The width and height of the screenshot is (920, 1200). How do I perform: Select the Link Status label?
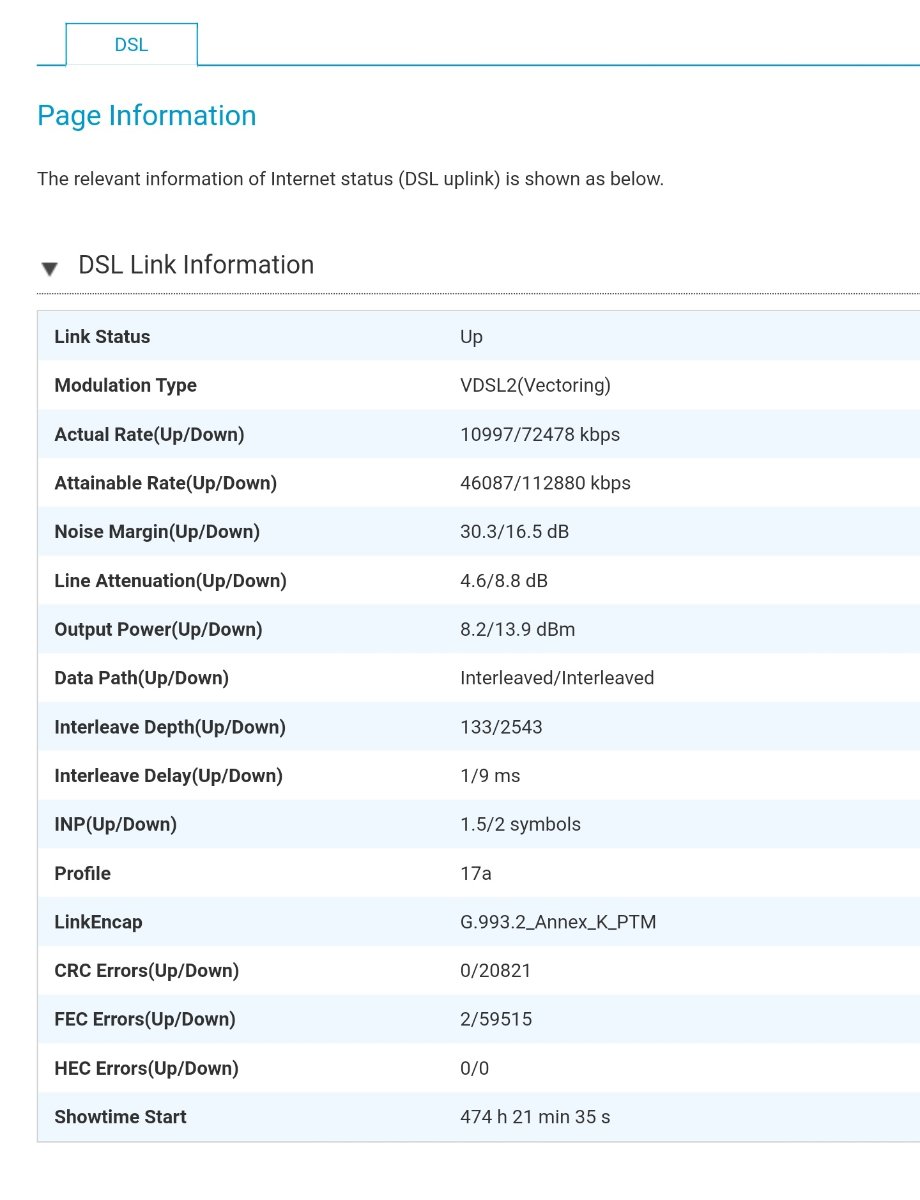coord(102,337)
